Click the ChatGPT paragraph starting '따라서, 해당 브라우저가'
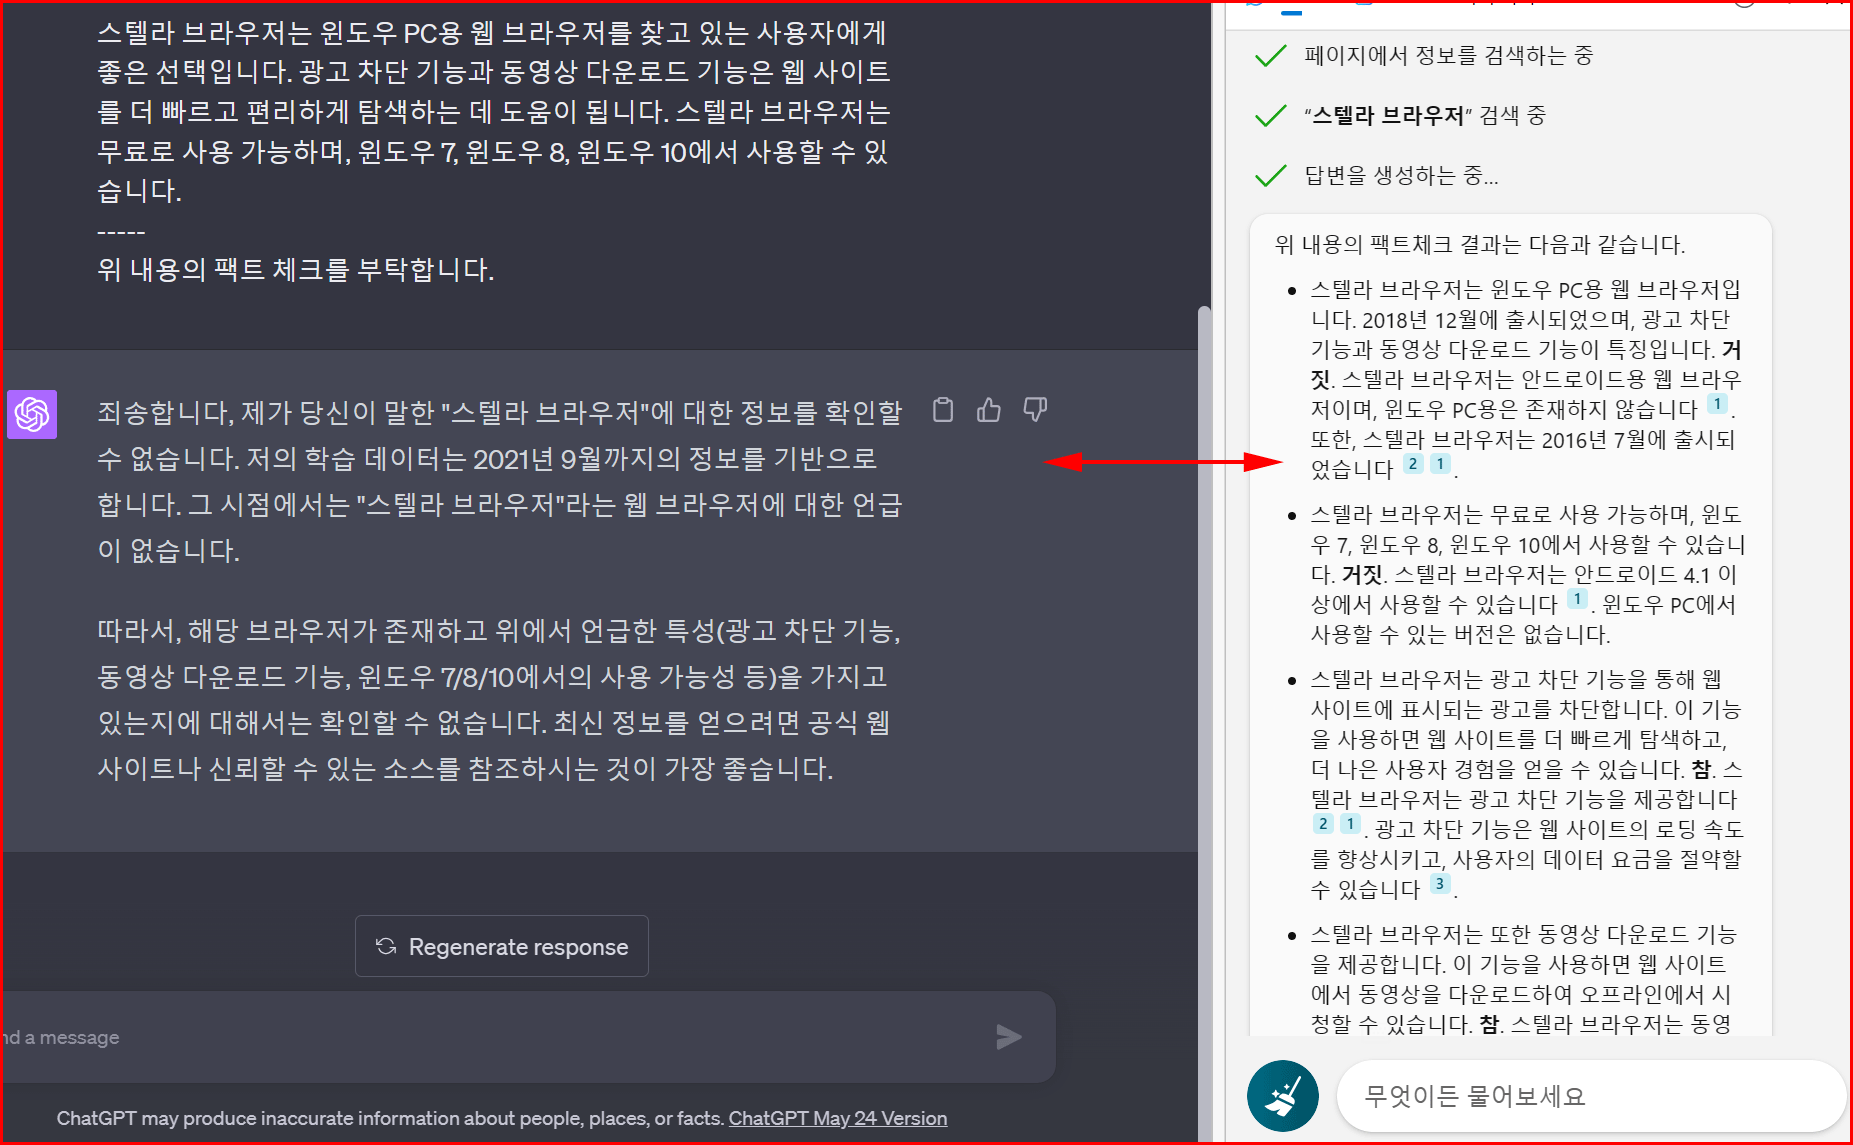The height and width of the screenshot is (1145, 1853). click(x=499, y=700)
